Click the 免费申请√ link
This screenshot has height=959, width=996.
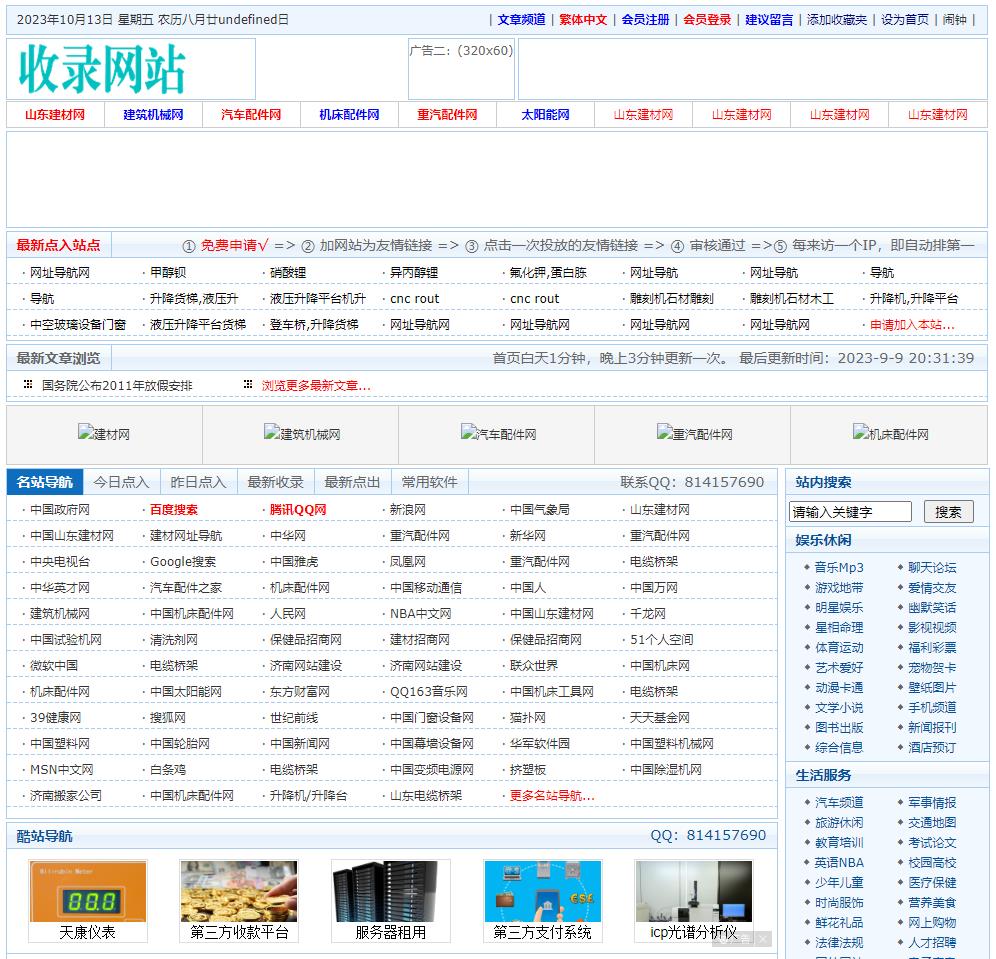pyautogui.click(x=234, y=245)
